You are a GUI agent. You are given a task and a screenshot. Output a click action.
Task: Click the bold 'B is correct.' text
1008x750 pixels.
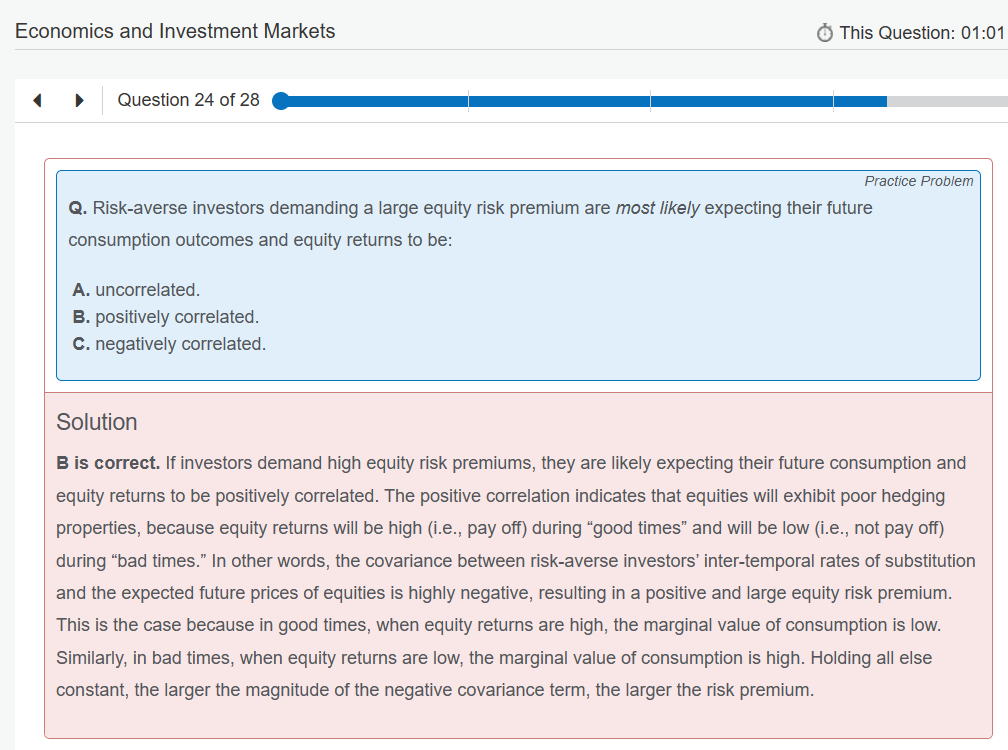pos(108,463)
